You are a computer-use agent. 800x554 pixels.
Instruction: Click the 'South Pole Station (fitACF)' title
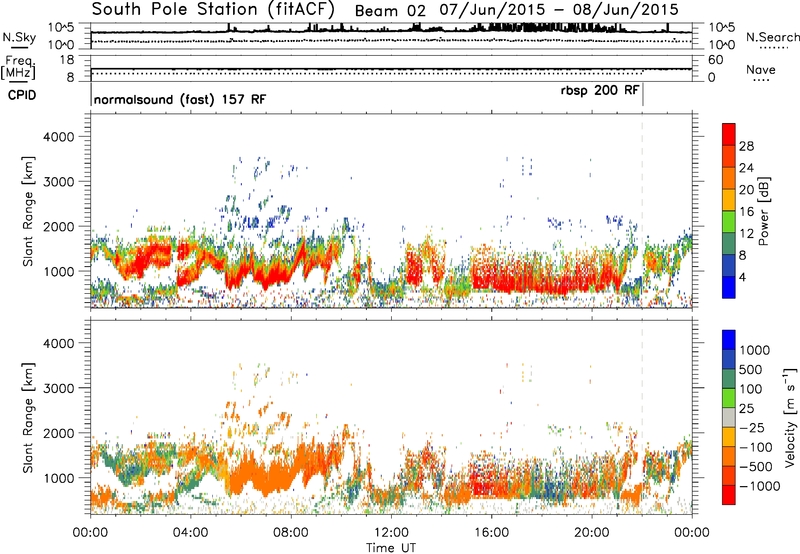(x=213, y=10)
